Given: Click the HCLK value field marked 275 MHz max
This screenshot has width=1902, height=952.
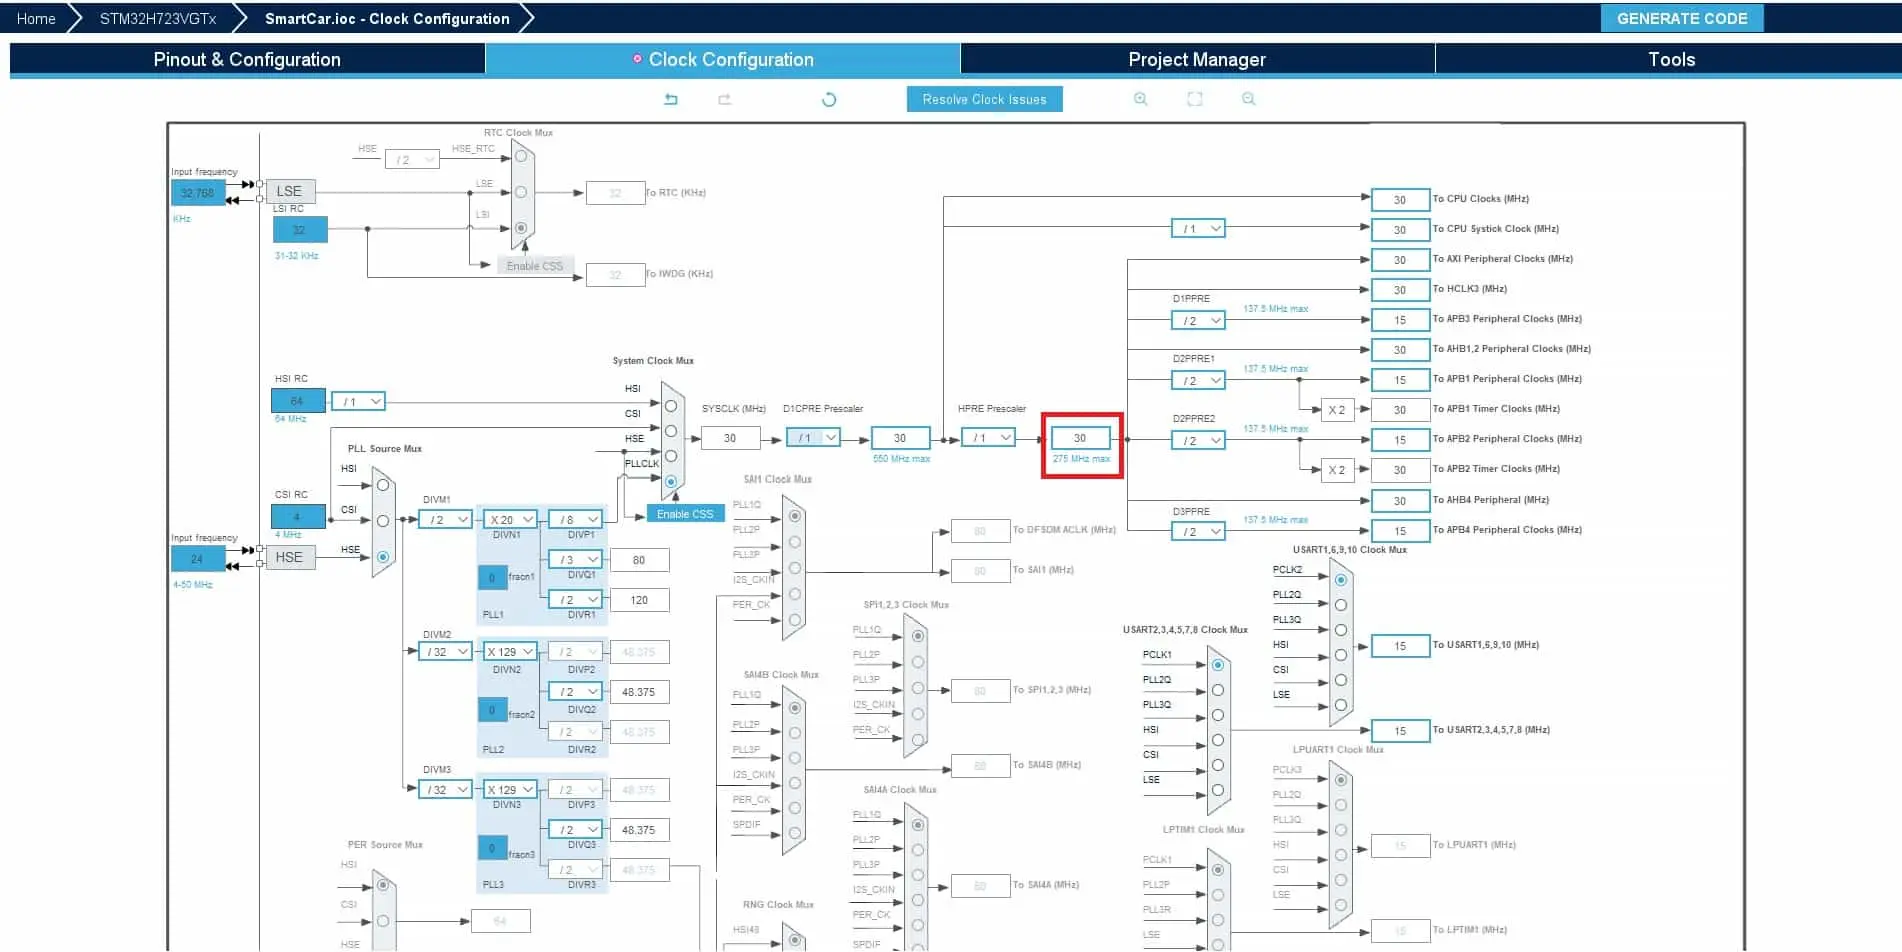Looking at the screenshot, I should [1080, 438].
